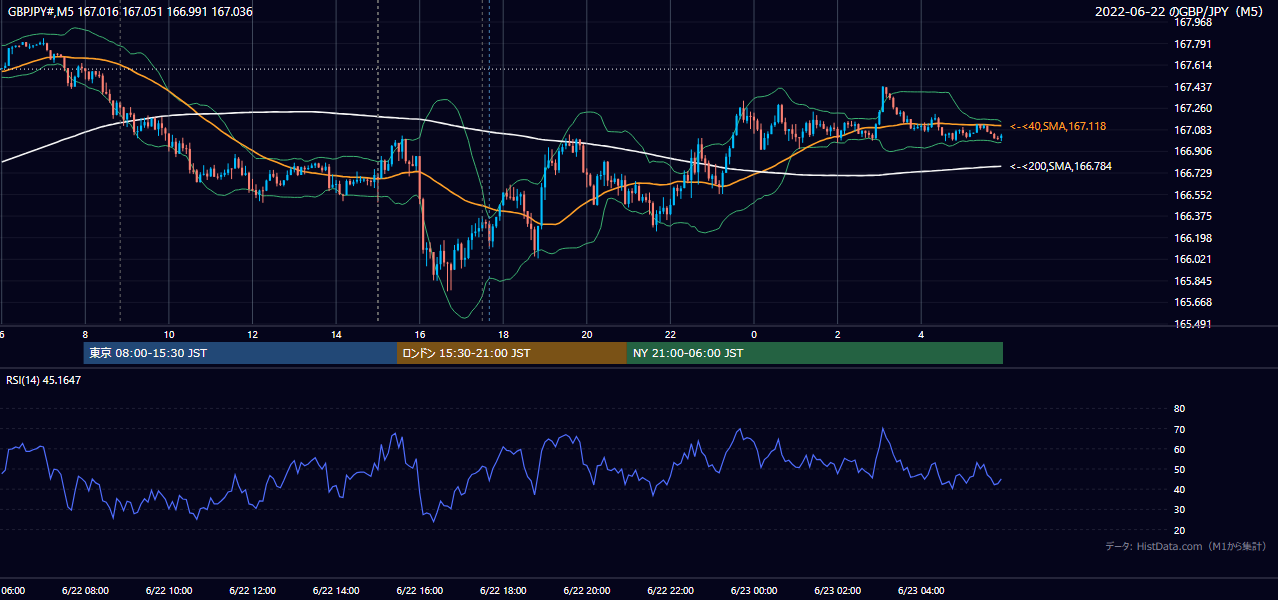Click price axis label 166.198

click(1192, 238)
